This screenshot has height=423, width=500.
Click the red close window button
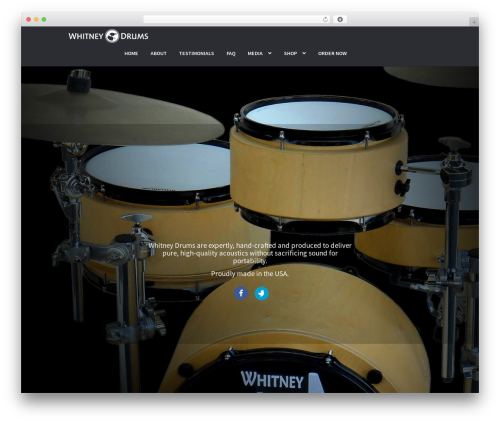tap(29, 19)
